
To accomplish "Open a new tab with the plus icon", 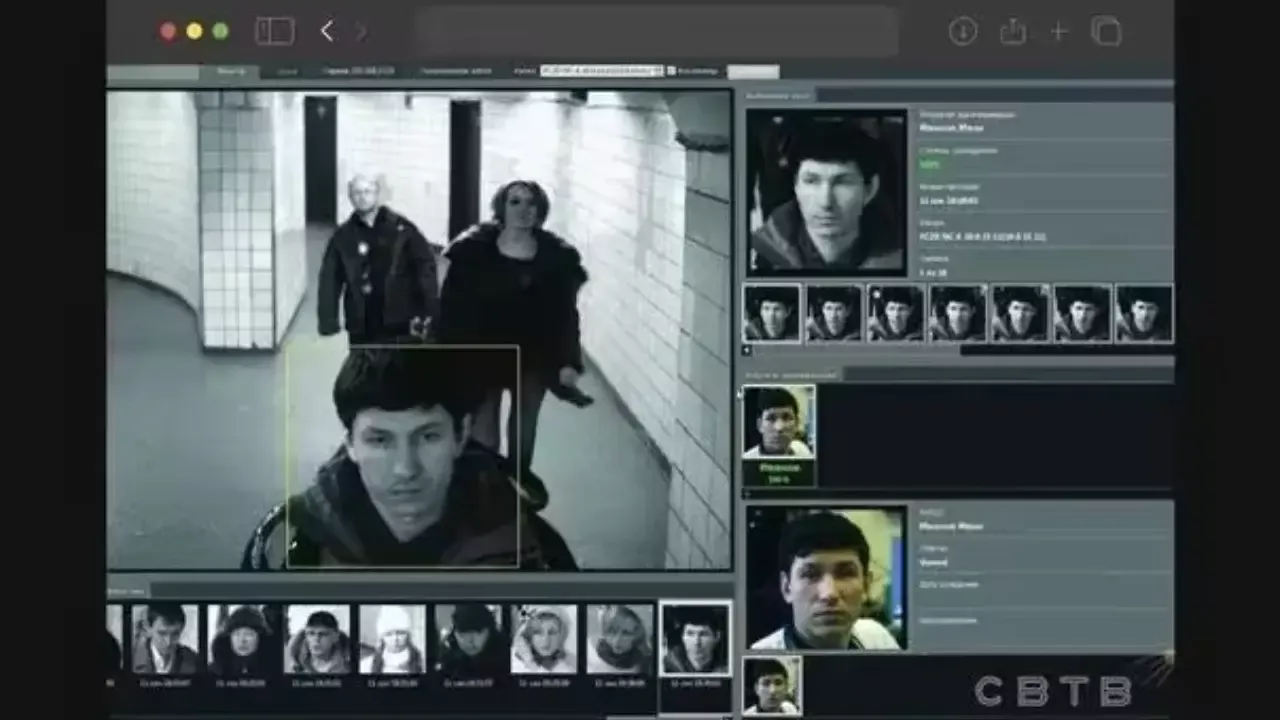I will (x=1059, y=31).
